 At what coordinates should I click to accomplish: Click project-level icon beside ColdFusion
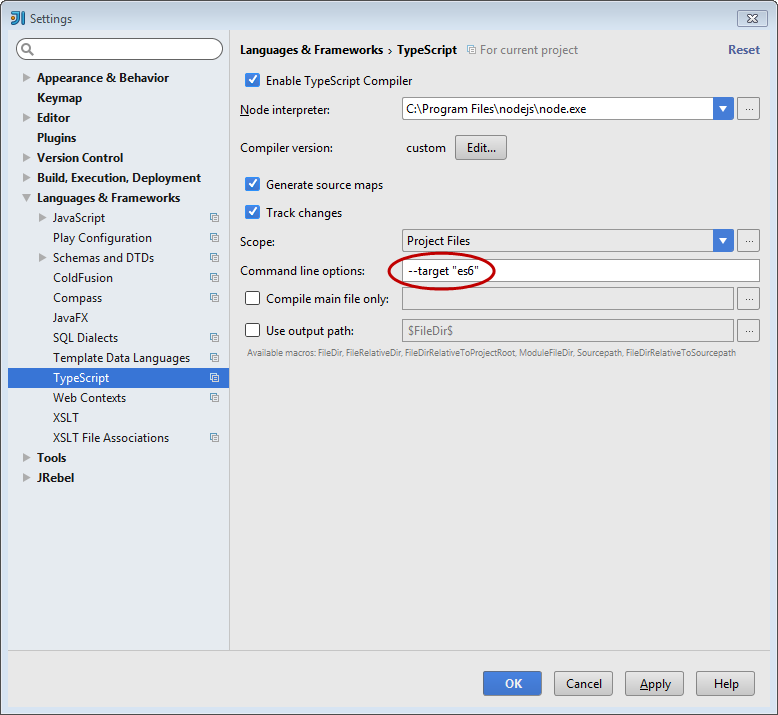tap(214, 278)
